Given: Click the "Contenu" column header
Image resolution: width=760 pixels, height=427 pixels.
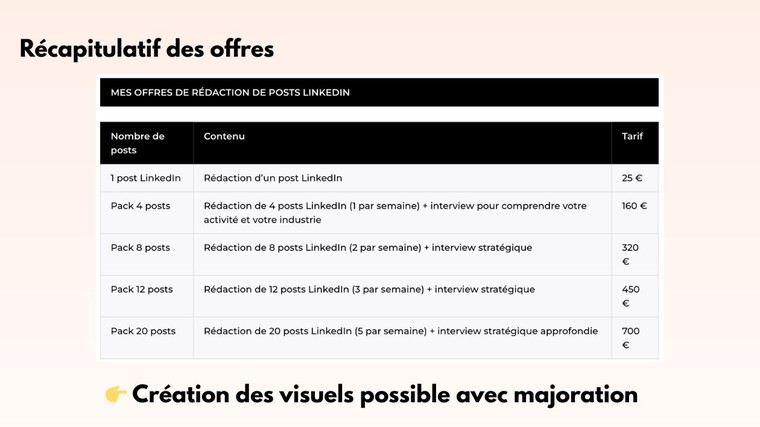Looking at the screenshot, I should tap(224, 136).
